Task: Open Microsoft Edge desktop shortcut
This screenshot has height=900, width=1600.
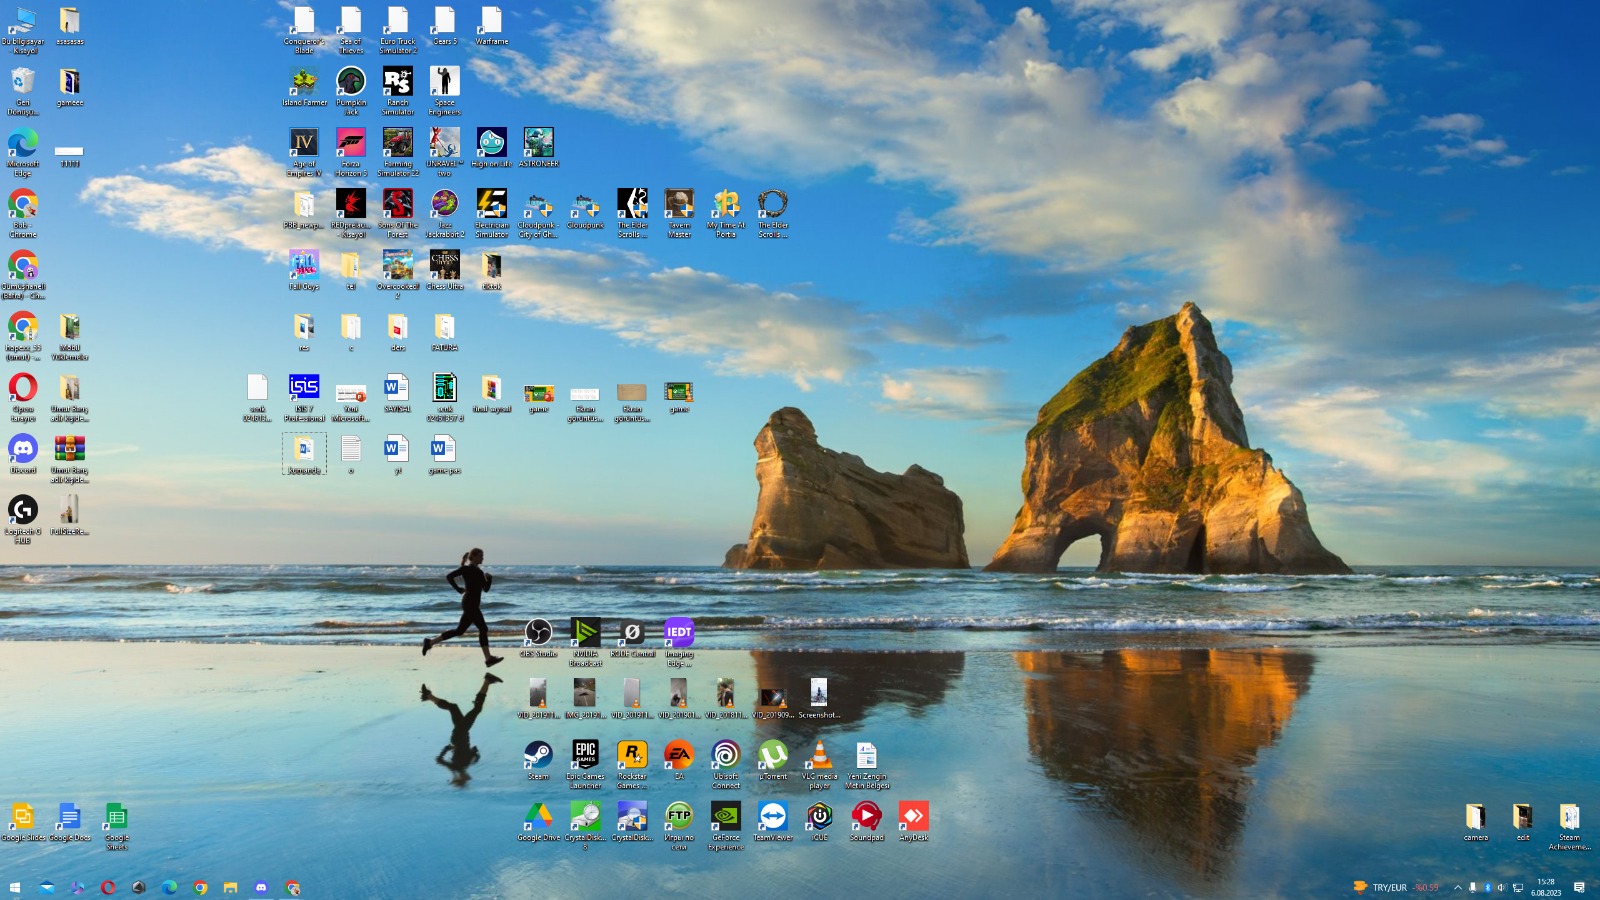Action: click(23, 151)
